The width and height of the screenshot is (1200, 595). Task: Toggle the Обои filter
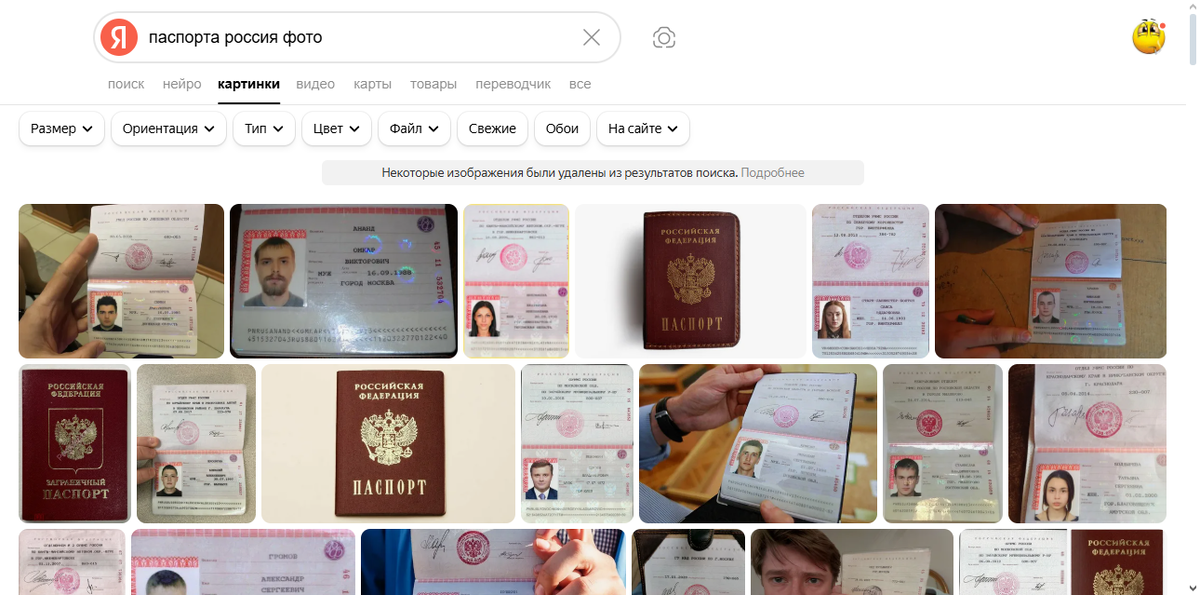coord(562,129)
